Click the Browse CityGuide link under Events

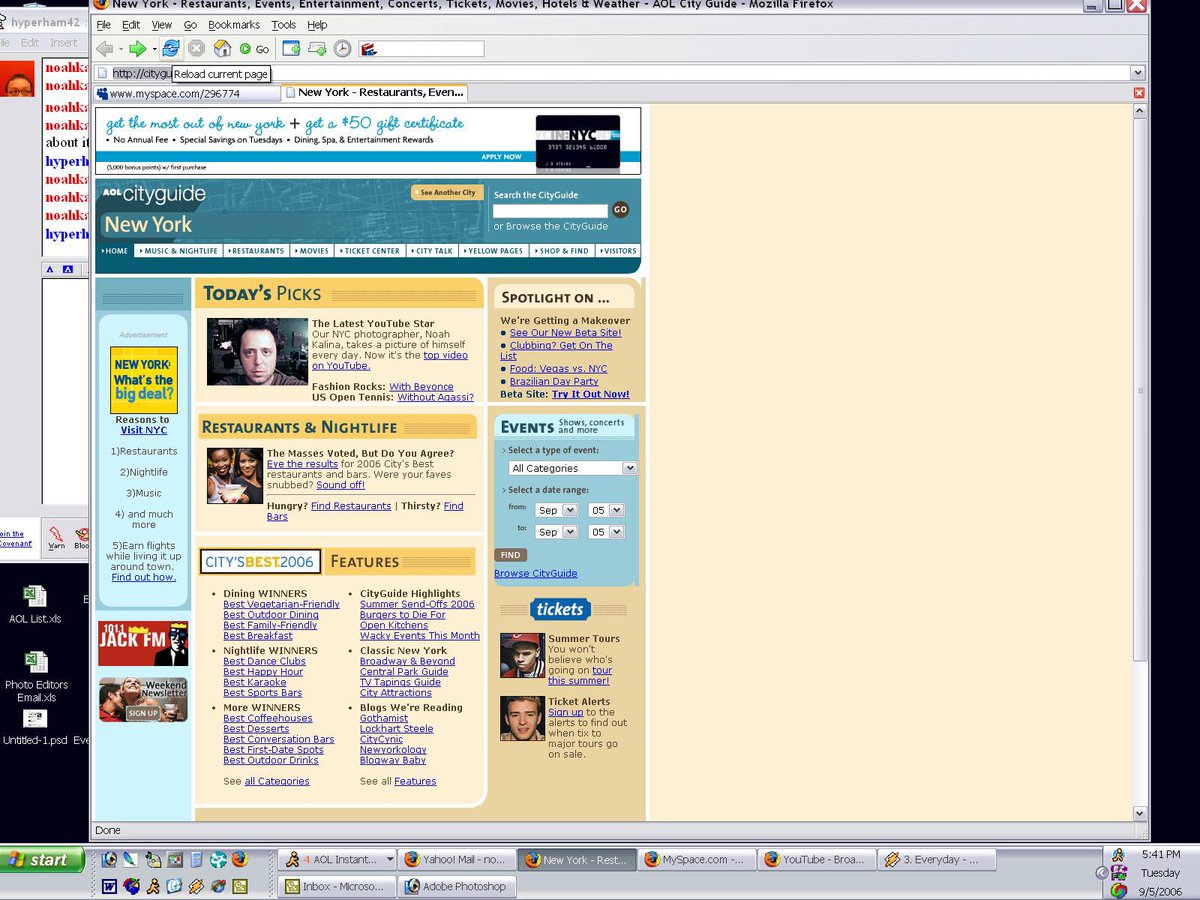point(535,573)
